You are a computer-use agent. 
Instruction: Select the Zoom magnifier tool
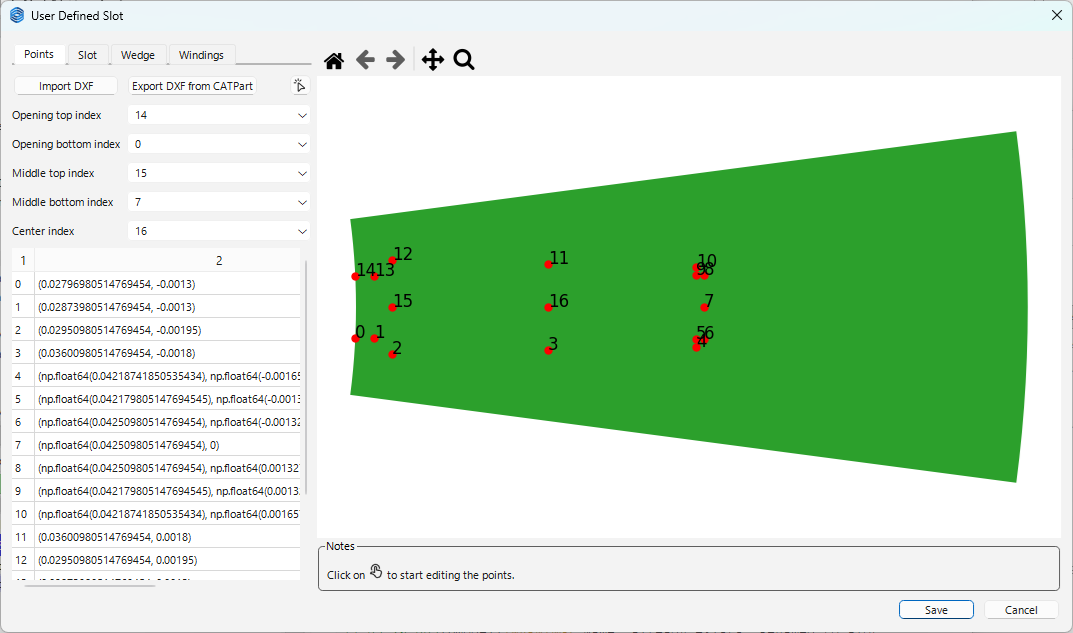click(463, 61)
